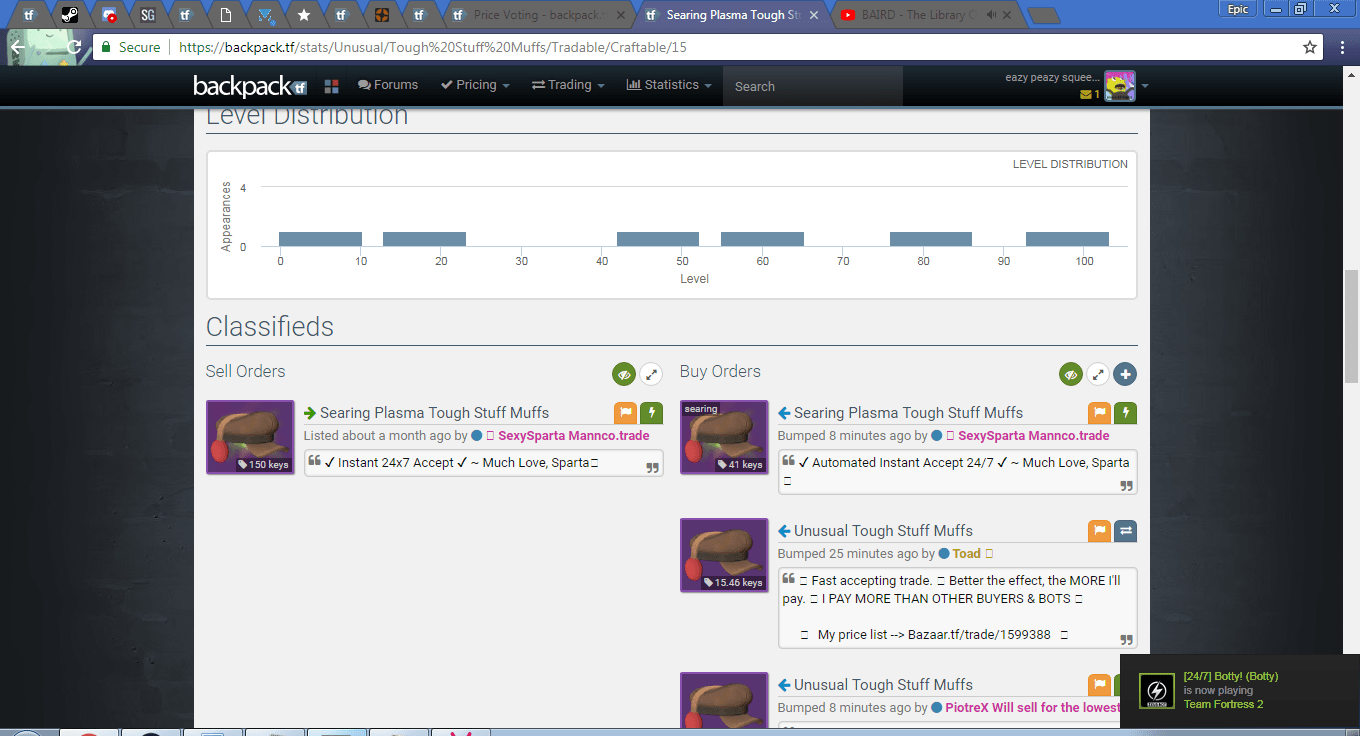Click the Sell Orders heading text
This screenshot has height=736, width=1360.
click(246, 371)
